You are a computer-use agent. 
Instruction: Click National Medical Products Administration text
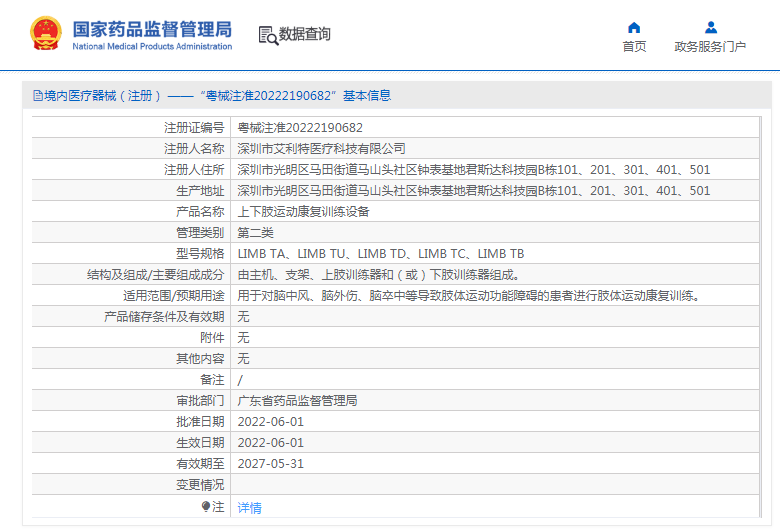(x=152, y=46)
